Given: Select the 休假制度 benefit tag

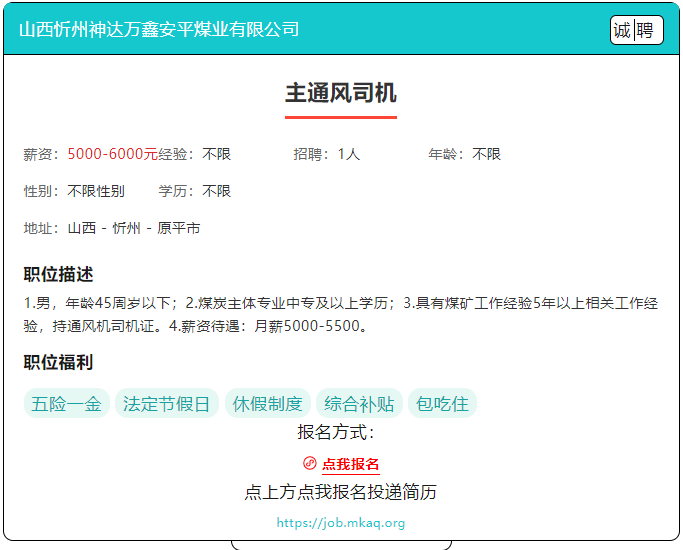Looking at the screenshot, I should 267,403.
